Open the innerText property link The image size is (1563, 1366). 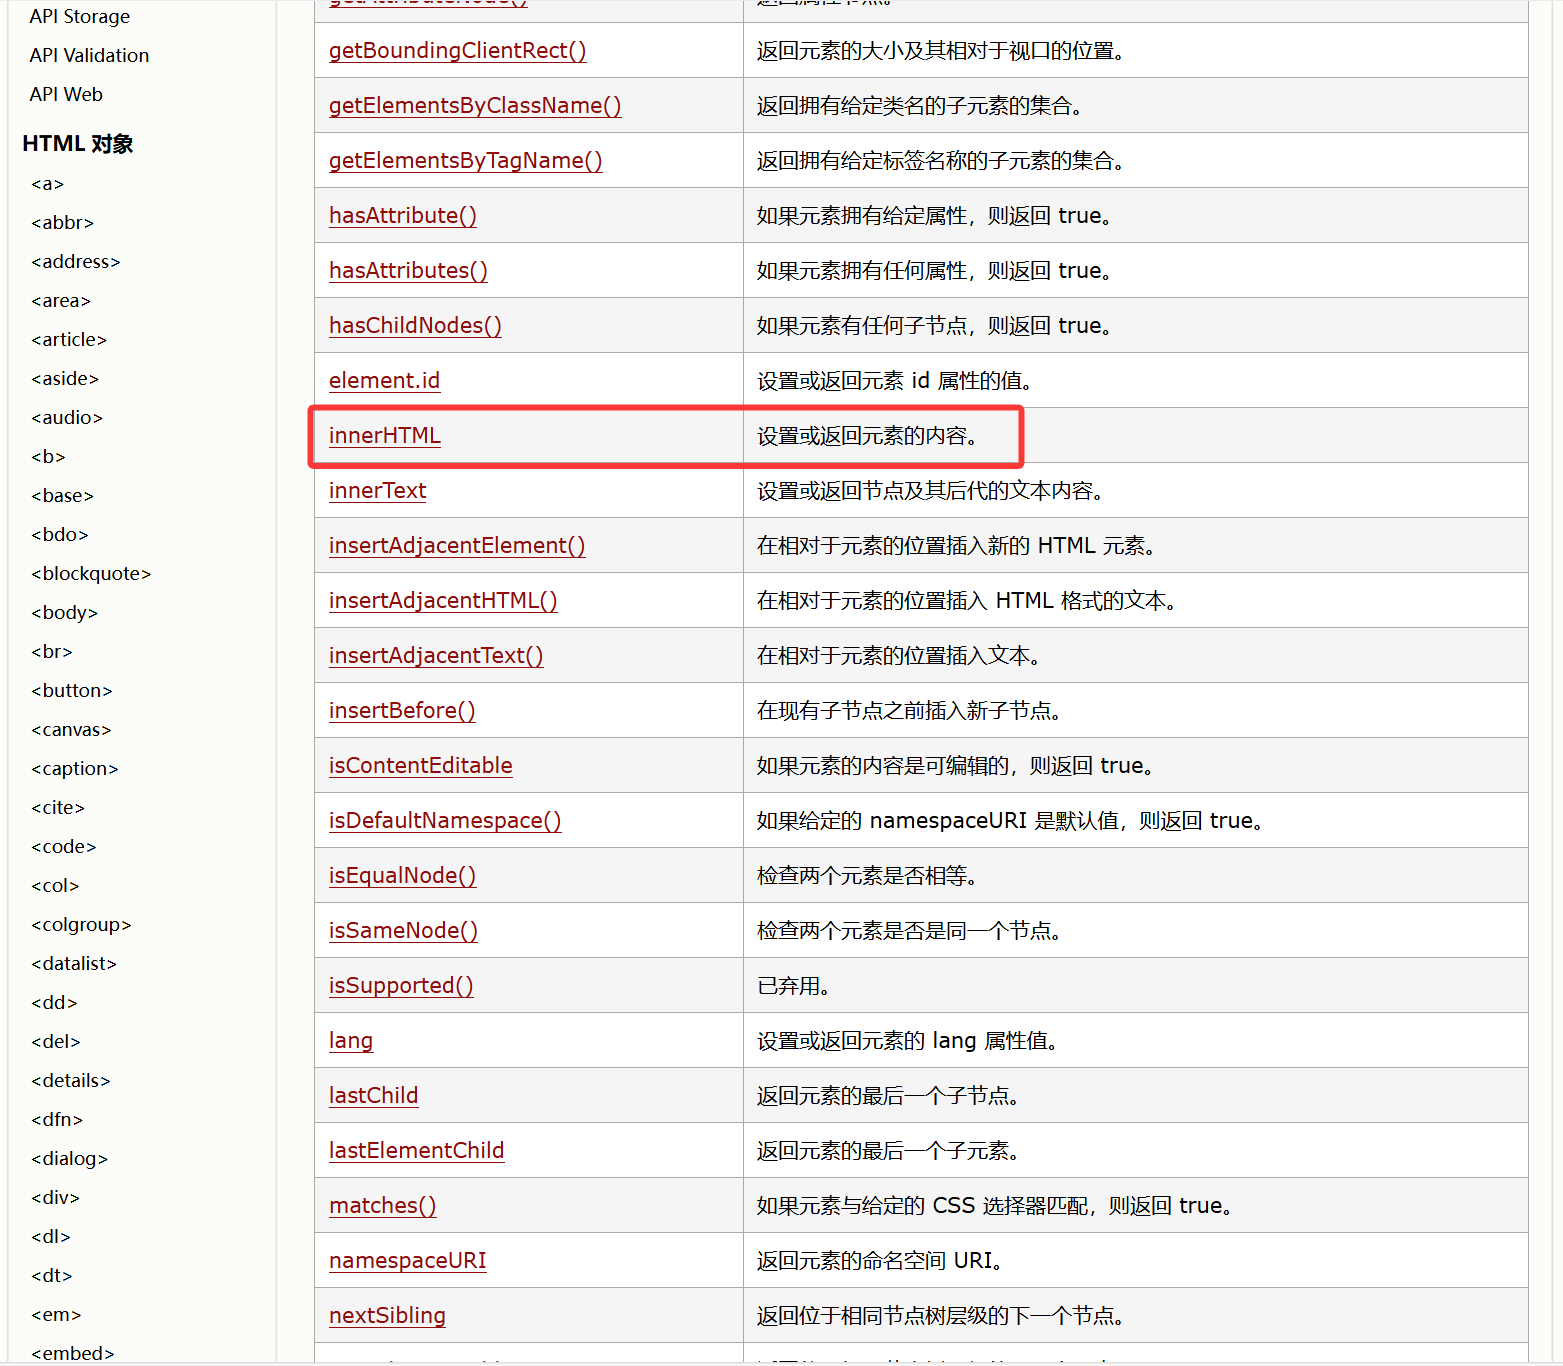pos(377,490)
